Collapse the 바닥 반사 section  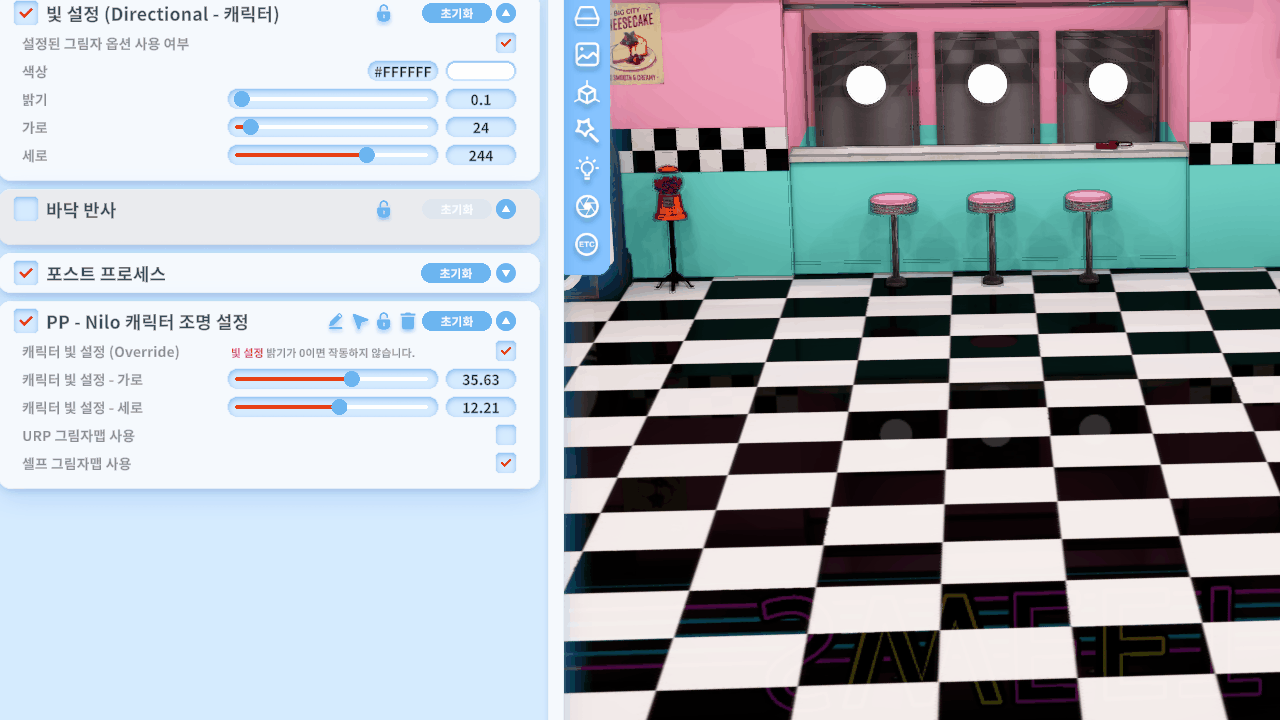[506, 209]
